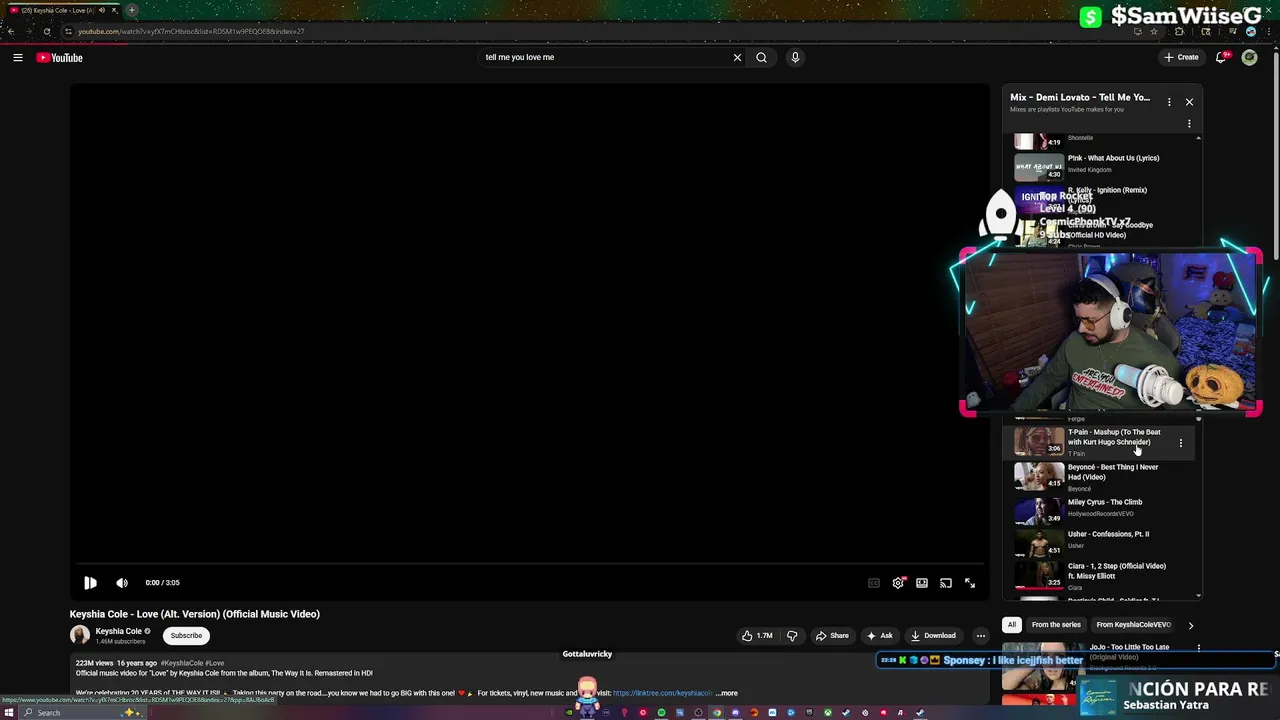Viewport: 1280px width, 720px height.
Task: Mute the Keyshia Cole tab audio
Action: [101, 10]
